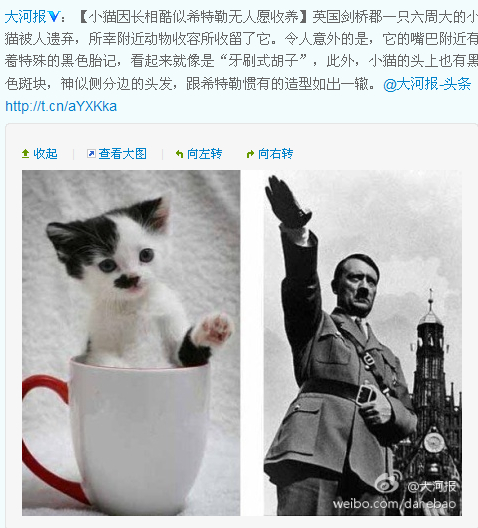Click the kitten's raised paw
Image resolution: width=478 pixels, height=528 pixels.
(215, 330)
